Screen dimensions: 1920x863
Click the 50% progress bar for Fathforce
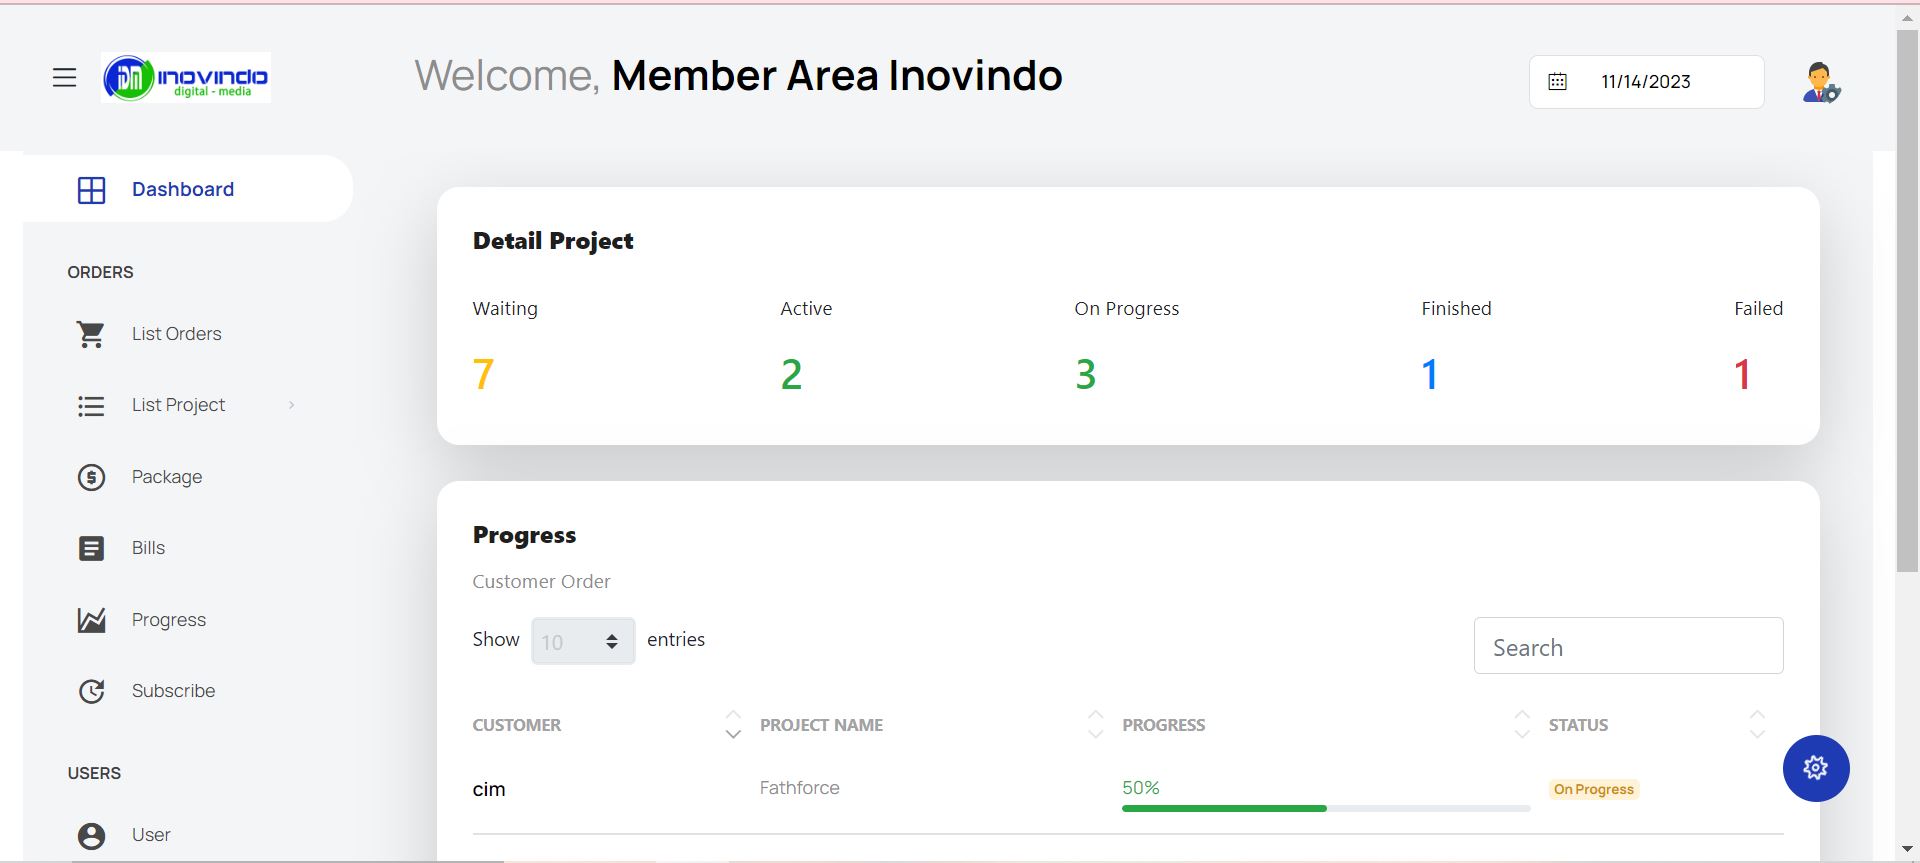[1326, 808]
